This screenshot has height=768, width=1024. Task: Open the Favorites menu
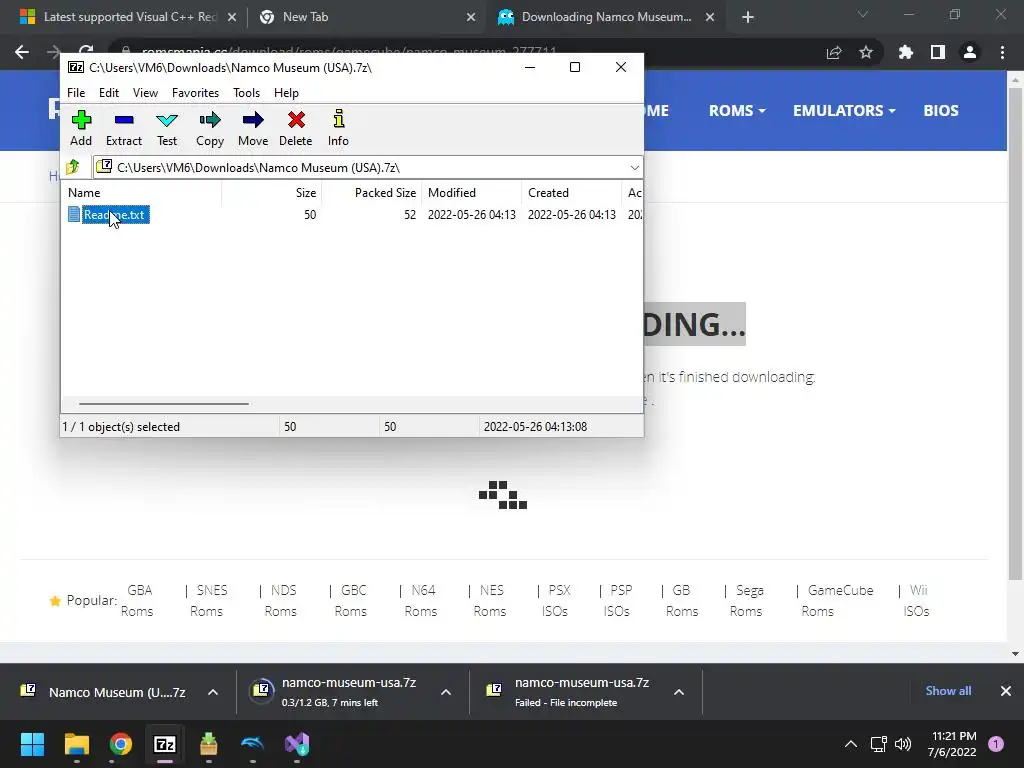pos(195,93)
